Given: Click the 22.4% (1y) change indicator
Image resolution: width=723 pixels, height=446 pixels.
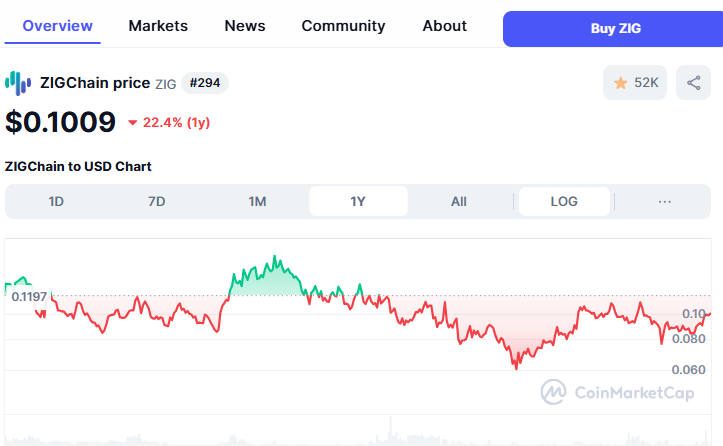Looking at the screenshot, I should pyautogui.click(x=169, y=123).
